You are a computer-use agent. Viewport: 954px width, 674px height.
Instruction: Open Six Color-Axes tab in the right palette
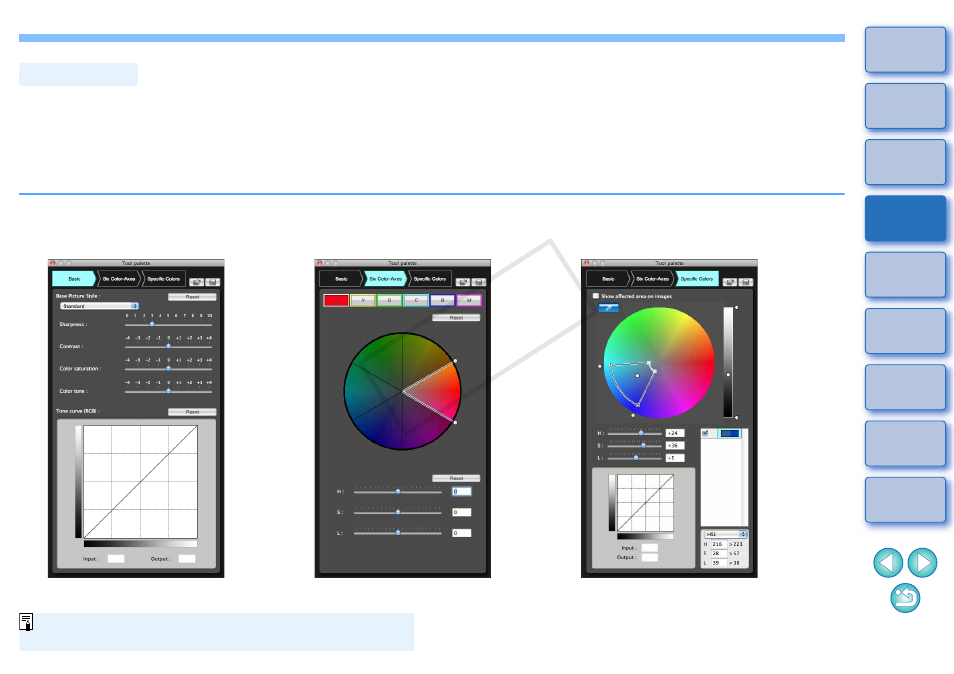click(x=652, y=279)
